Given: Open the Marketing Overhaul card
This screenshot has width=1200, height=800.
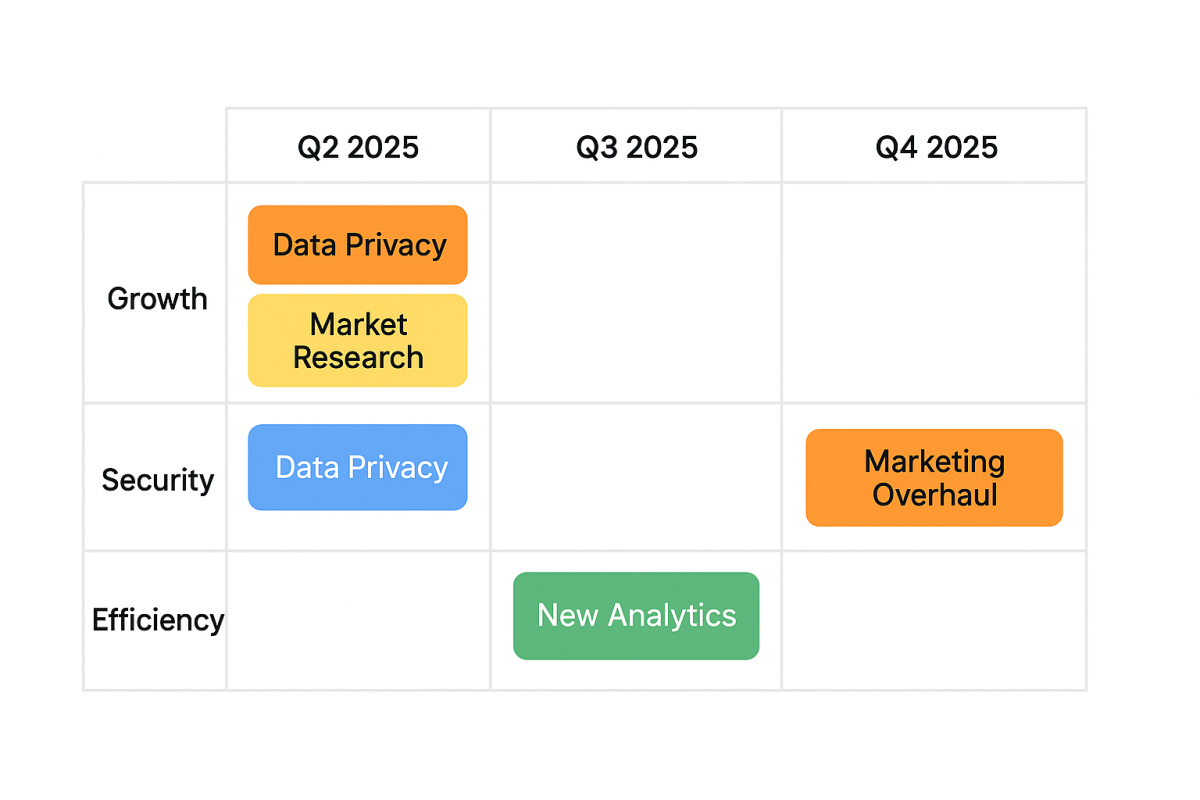Looking at the screenshot, I should coord(934,478).
